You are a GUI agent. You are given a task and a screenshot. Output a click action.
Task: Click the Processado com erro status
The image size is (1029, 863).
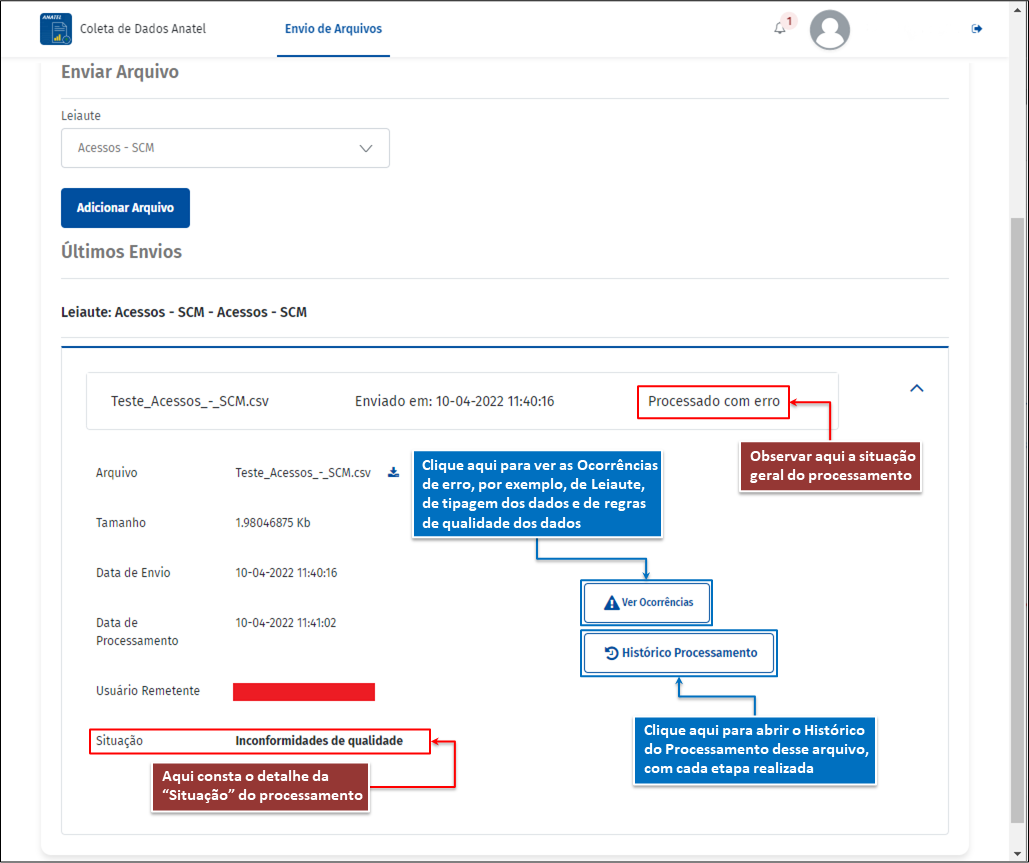click(x=713, y=401)
